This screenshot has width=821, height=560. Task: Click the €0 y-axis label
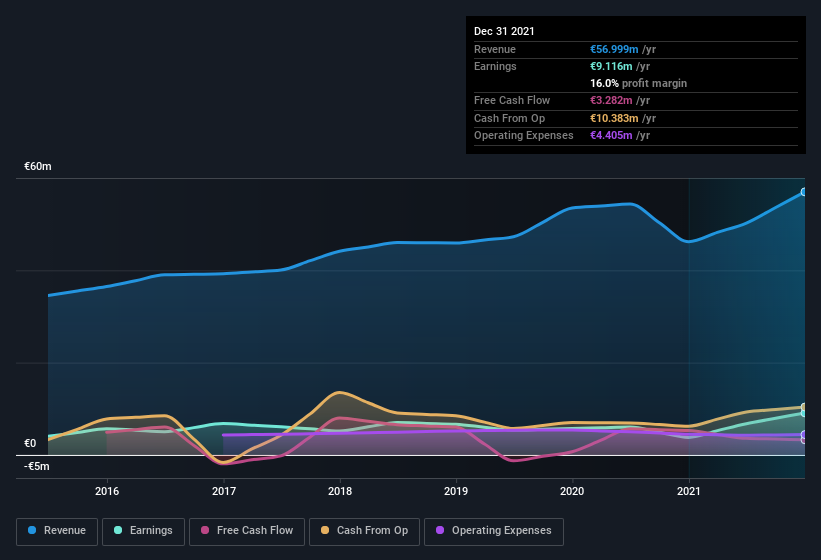30,443
